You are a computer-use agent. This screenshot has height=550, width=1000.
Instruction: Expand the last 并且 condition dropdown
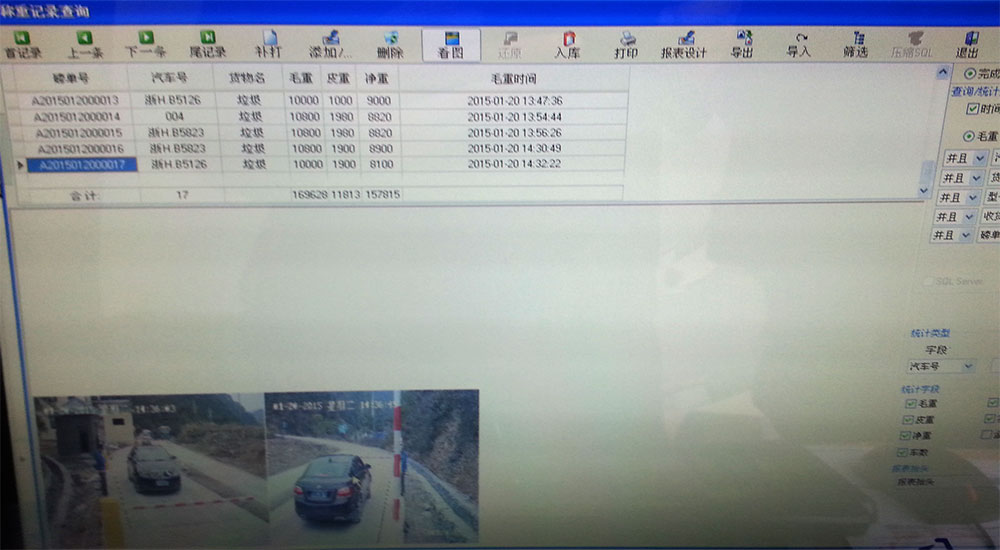click(965, 236)
